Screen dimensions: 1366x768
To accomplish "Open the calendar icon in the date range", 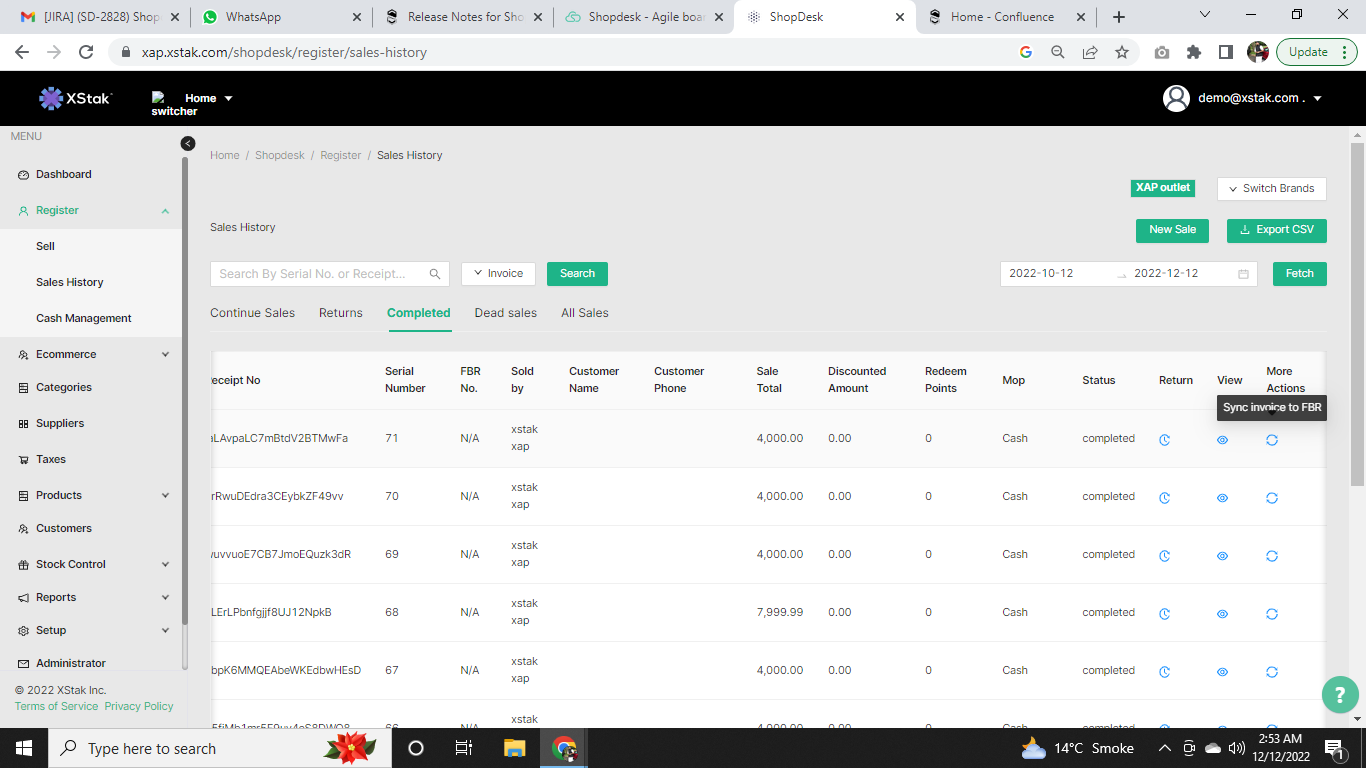I will tap(1243, 274).
